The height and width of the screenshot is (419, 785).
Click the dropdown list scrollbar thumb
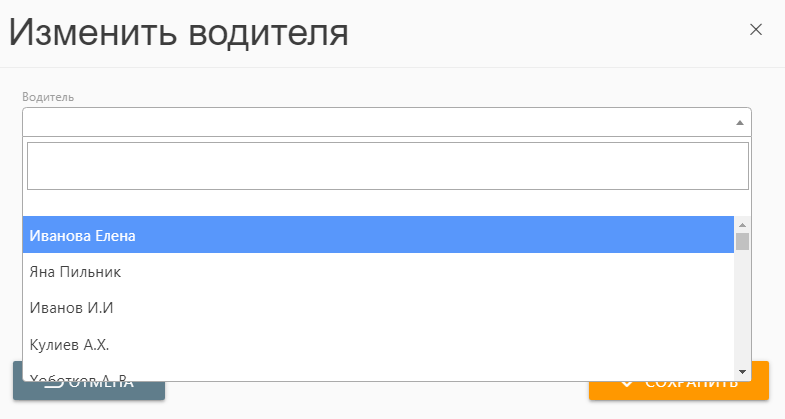pyautogui.click(x=742, y=241)
